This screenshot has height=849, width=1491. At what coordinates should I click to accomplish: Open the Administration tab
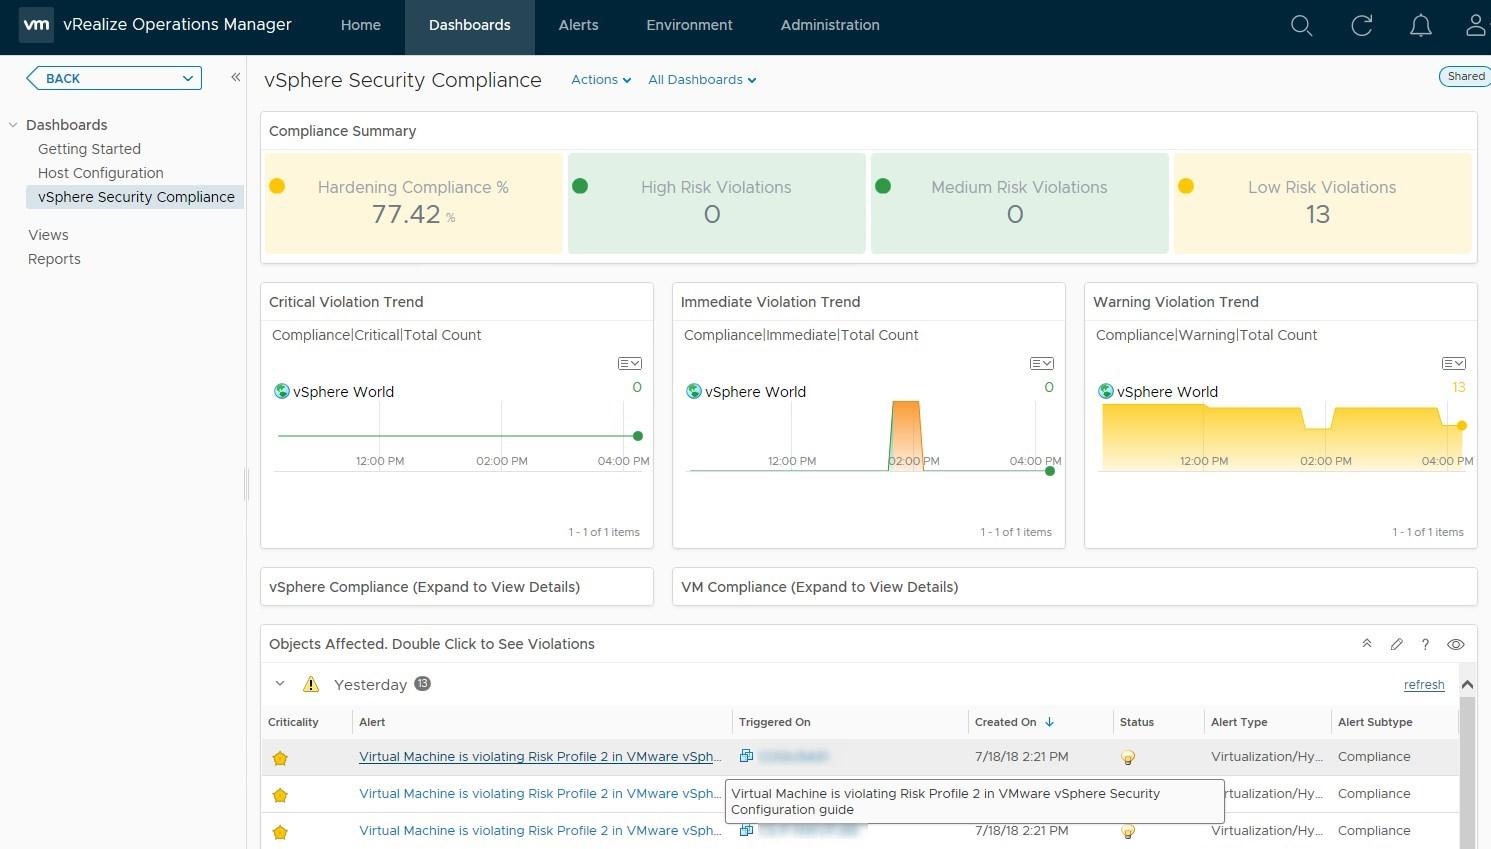point(830,25)
